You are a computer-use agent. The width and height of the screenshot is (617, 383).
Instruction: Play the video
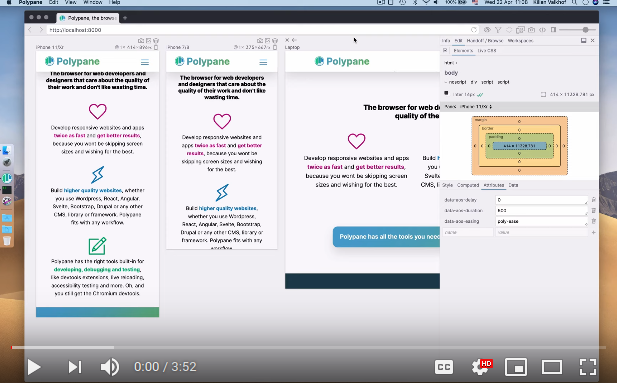tap(34, 367)
